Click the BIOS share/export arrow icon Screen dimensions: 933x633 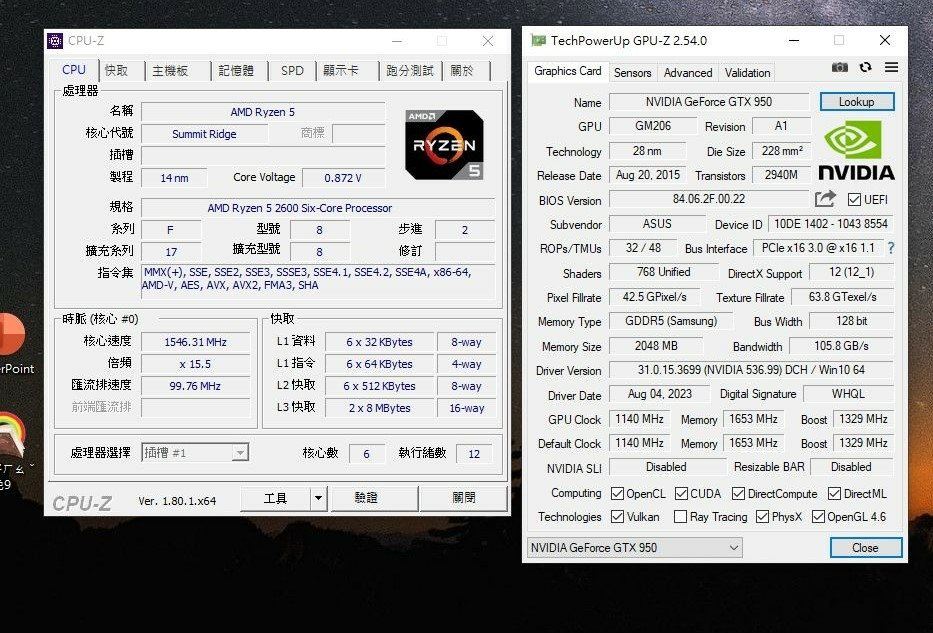[825, 199]
